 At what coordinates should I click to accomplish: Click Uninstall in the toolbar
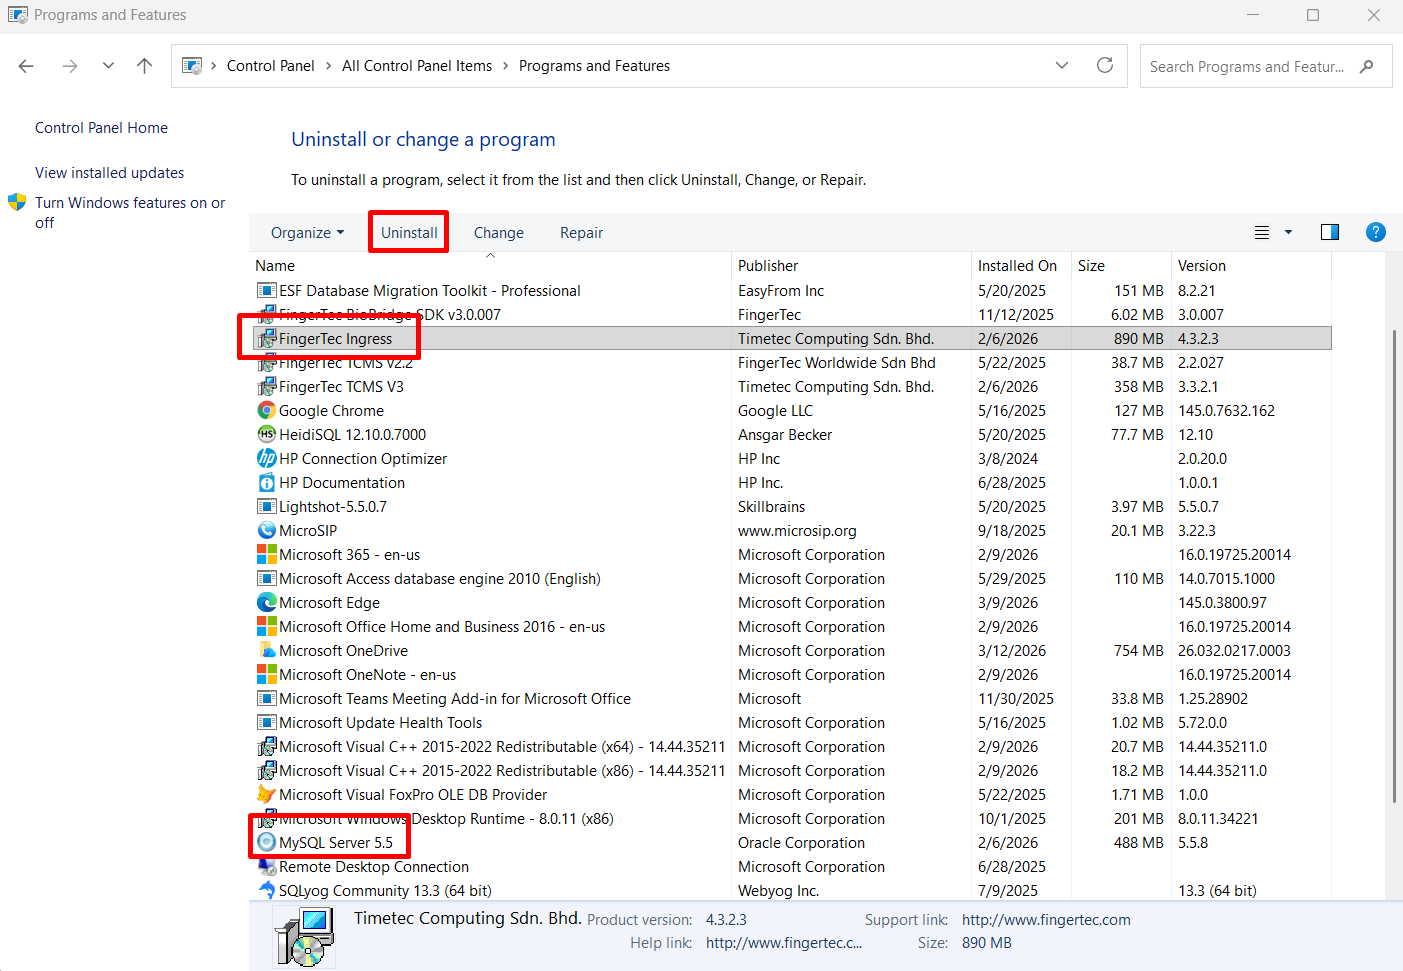tap(409, 233)
